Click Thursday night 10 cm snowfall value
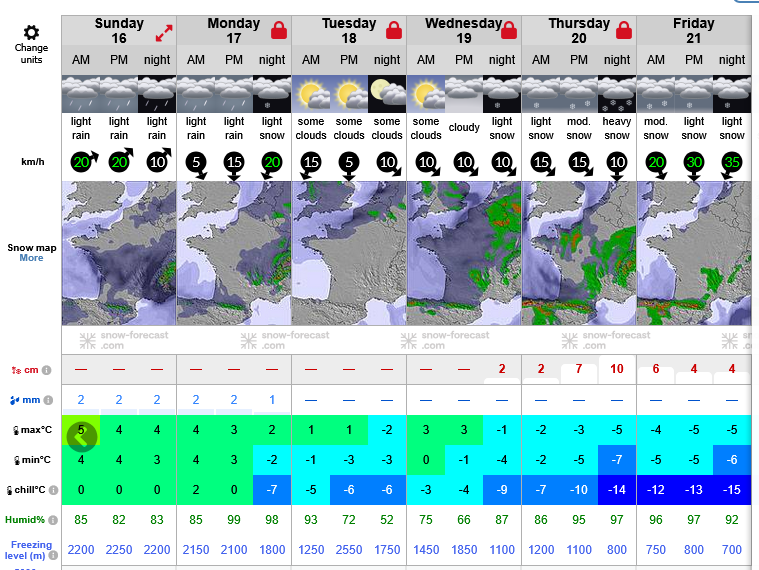Screen dimensions: 759x570 (617, 369)
